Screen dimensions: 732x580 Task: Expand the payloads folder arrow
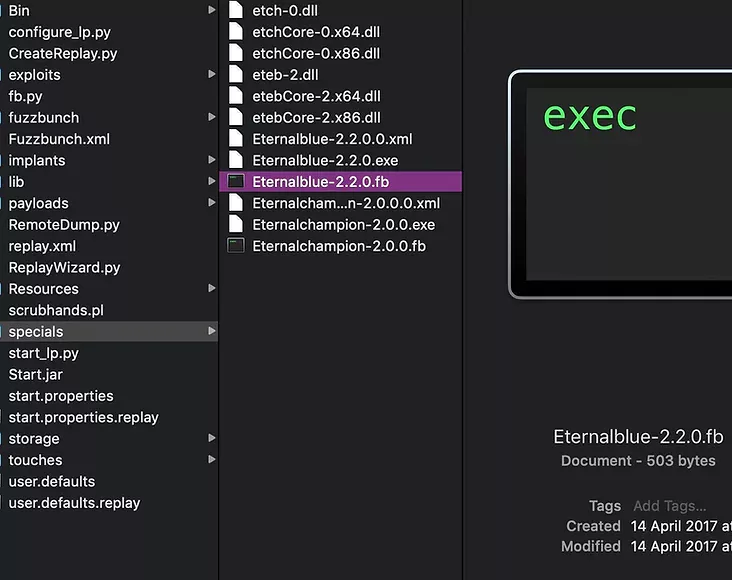tap(211, 203)
